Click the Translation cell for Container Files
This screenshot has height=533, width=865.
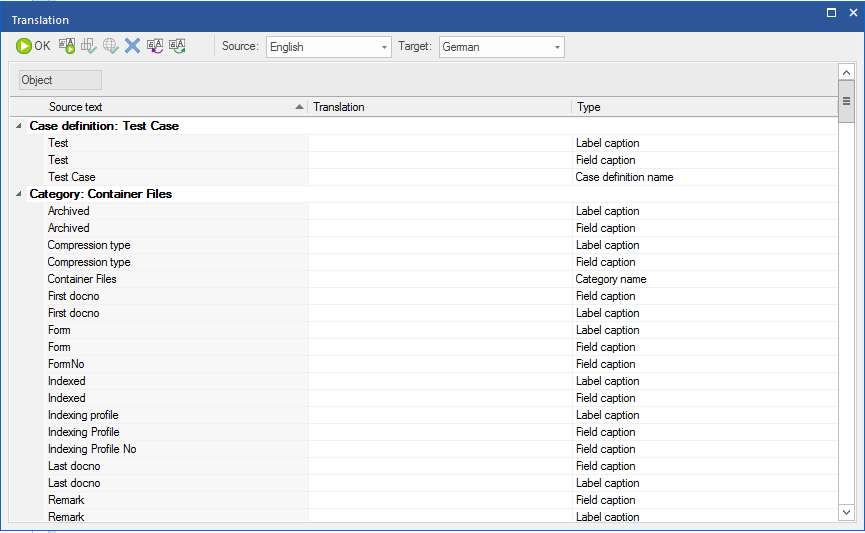tap(440, 279)
